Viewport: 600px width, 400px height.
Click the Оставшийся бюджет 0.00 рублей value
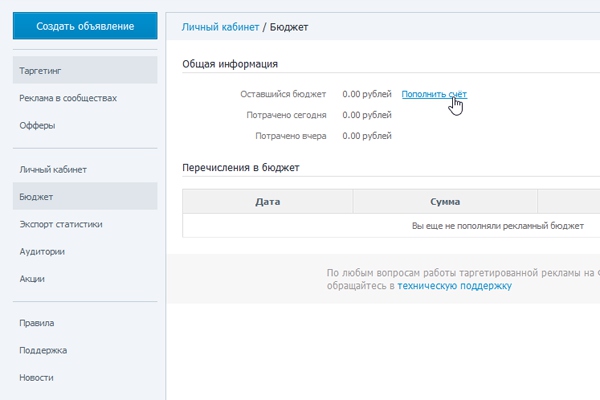[366, 94]
